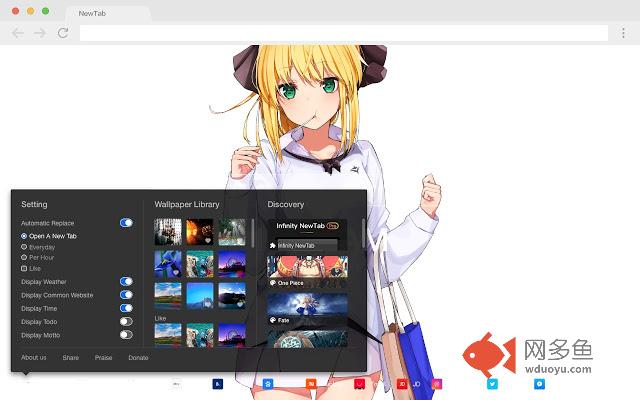Image resolution: width=640 pixels, height=400 pixels.
Task: Open the About us link
Action: [34, 358]
